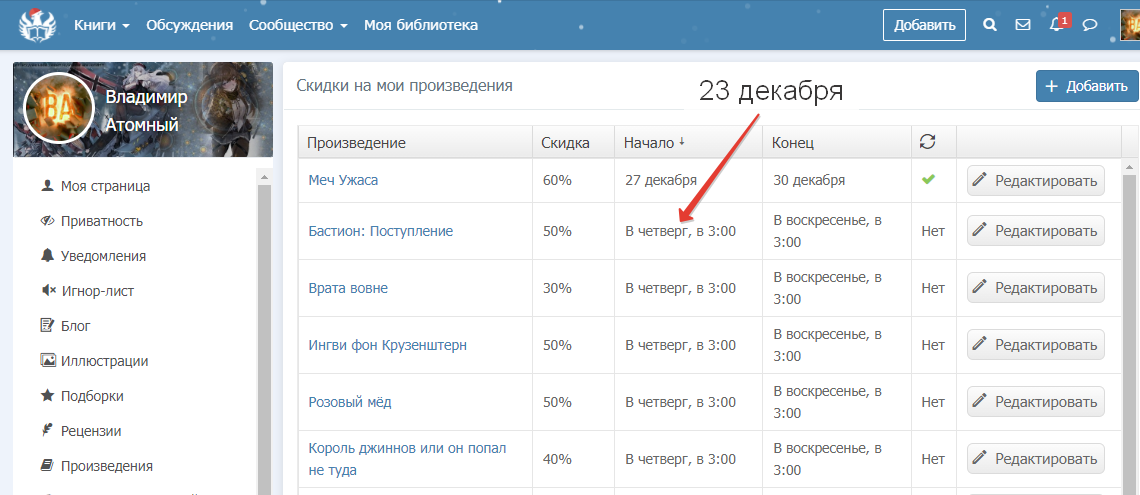Open the Ингви фон Крузенштерн link
Screen dimensions: 1140x495
pyautogui.click(x=387, y=345)
